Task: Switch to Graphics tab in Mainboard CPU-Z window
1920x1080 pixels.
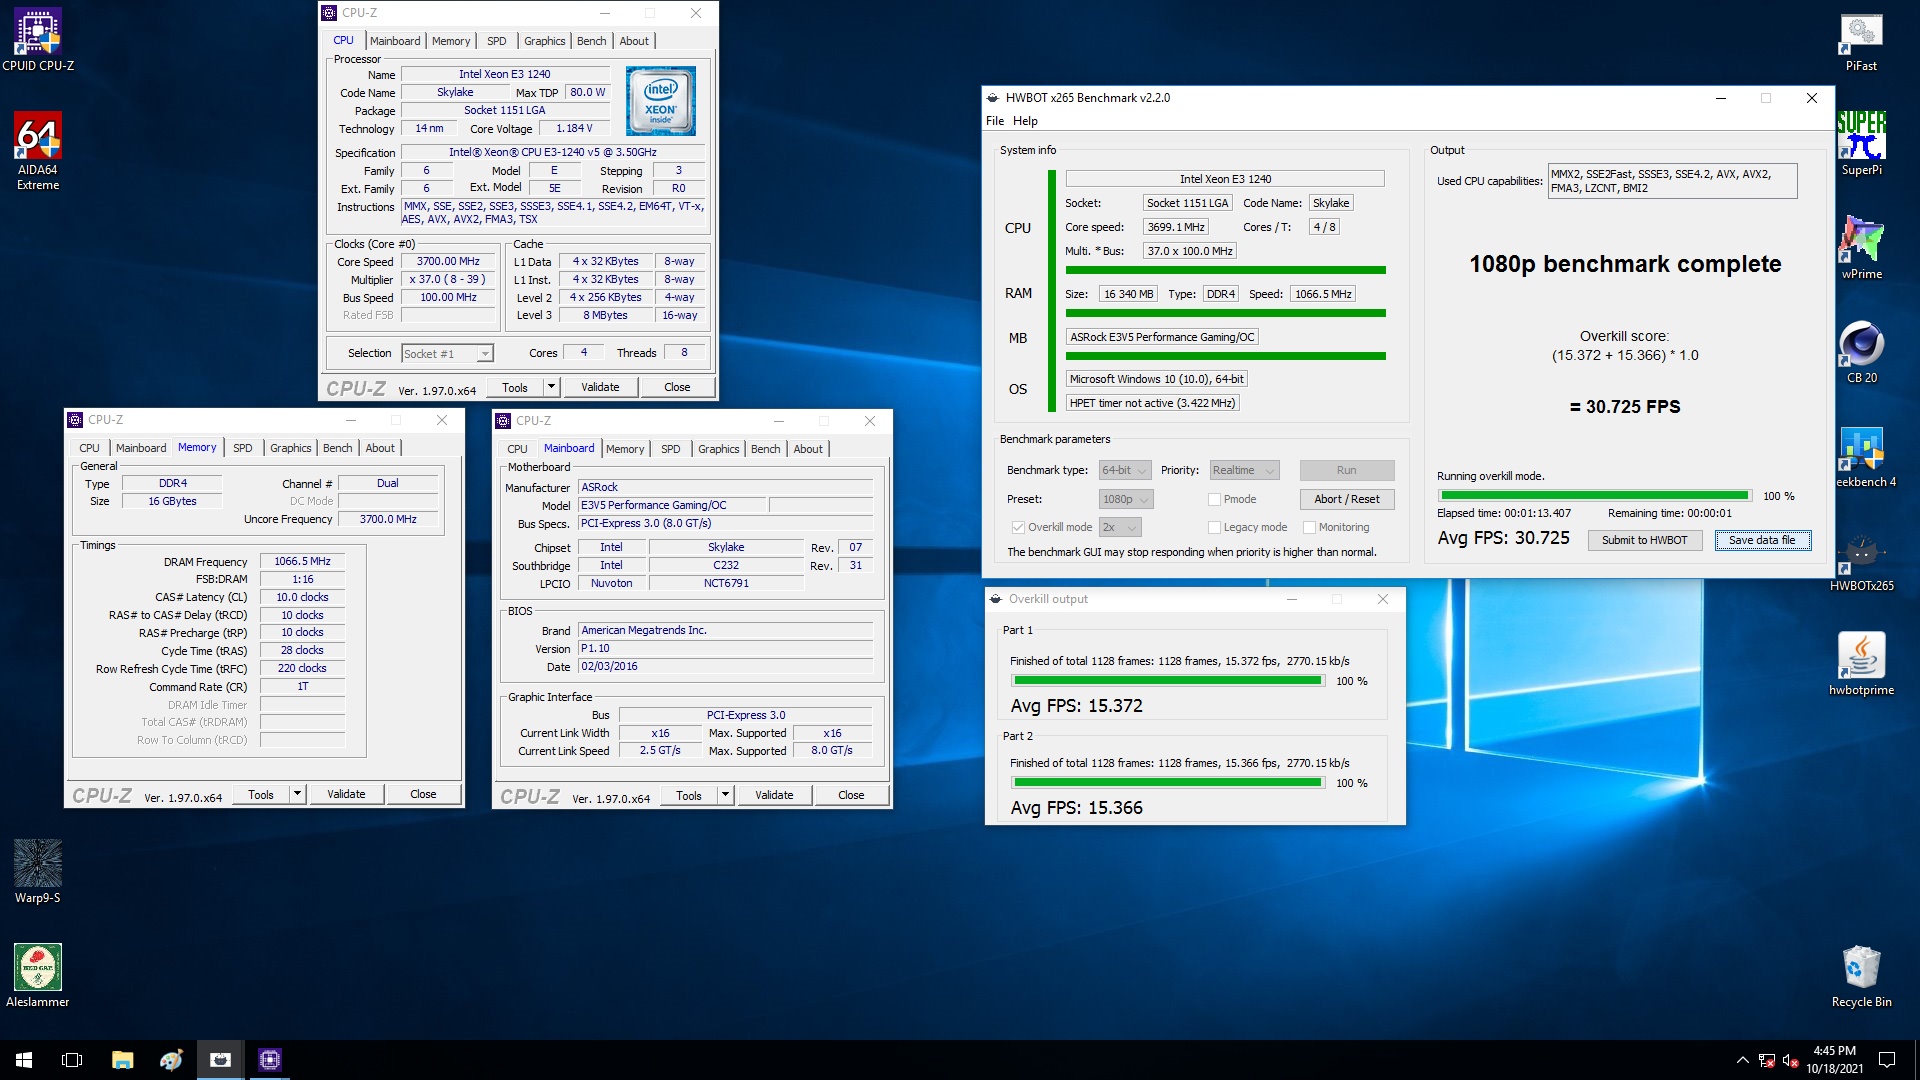Action: point(719,449)
